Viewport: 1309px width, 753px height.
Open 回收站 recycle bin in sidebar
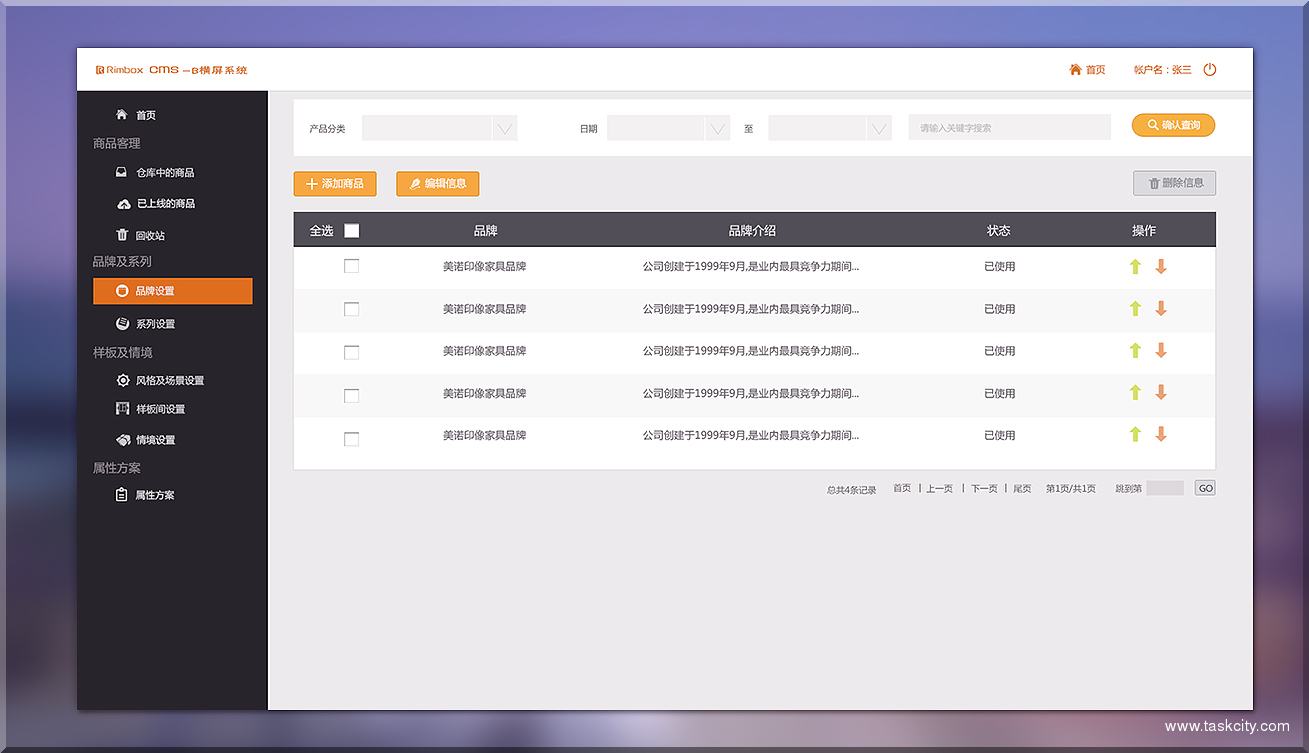pos(150,236)
